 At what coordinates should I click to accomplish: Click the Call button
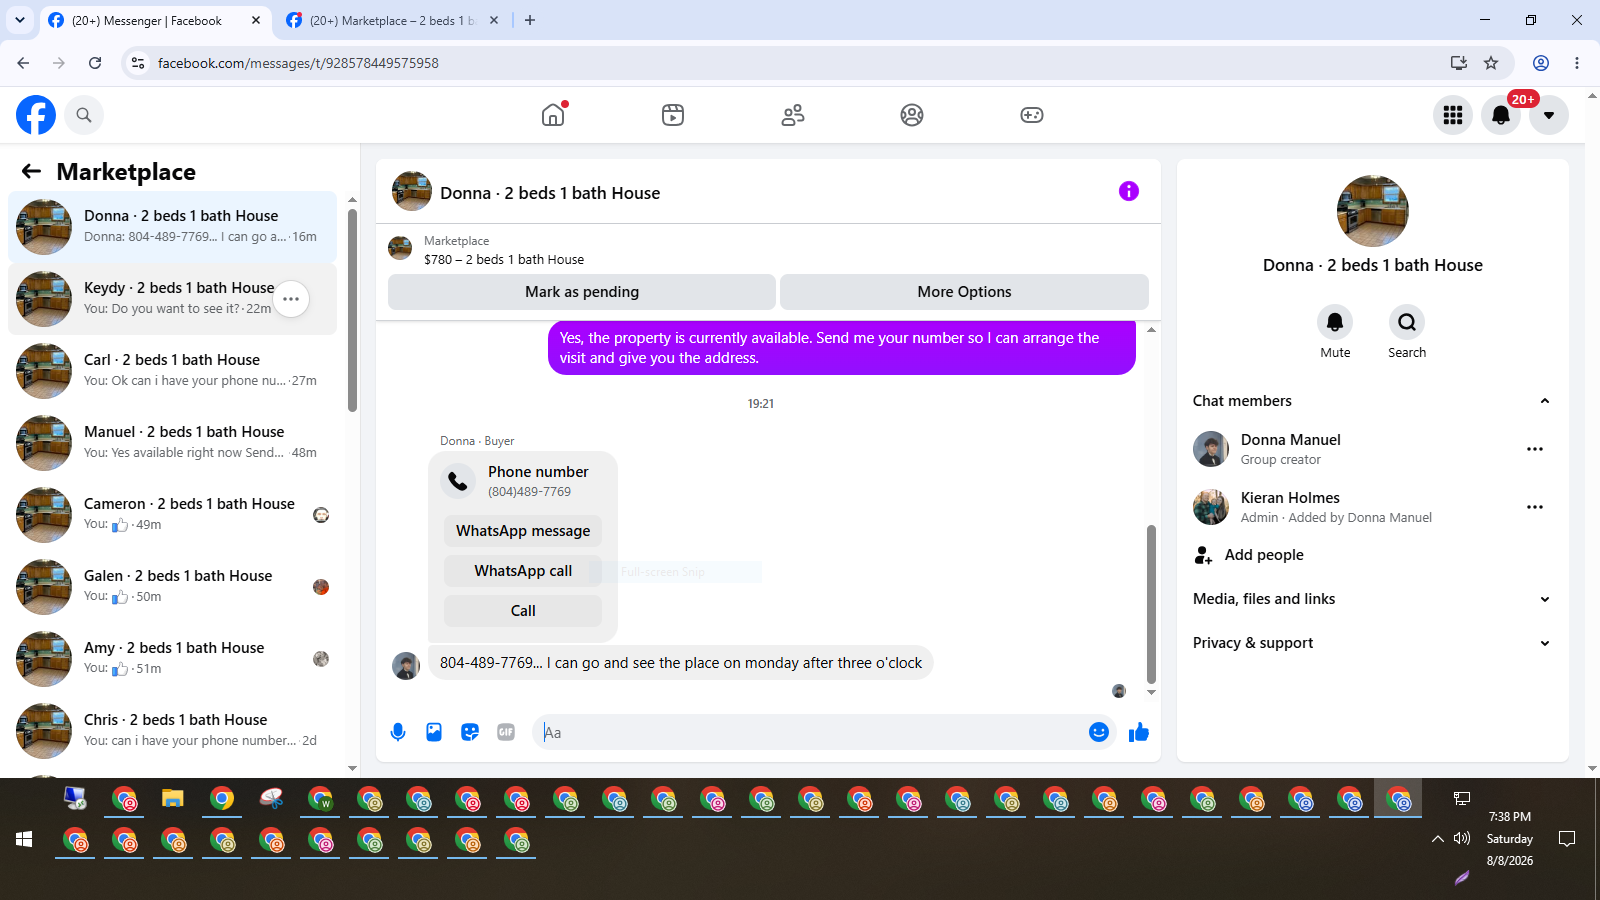click(x=523, y=611)
